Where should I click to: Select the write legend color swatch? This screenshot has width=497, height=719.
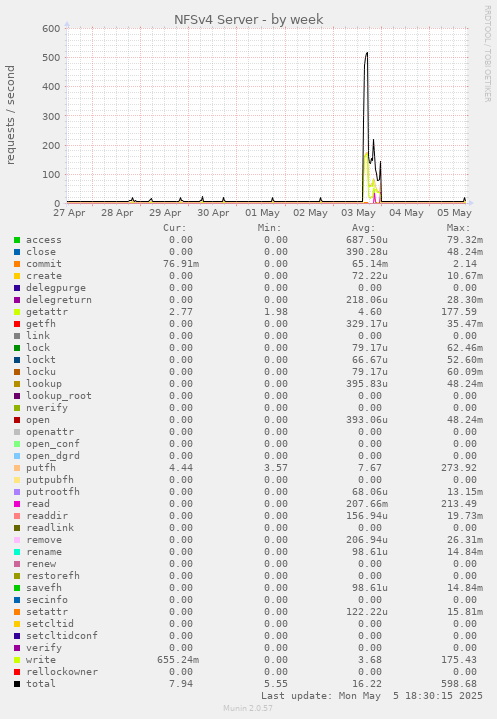coord(17,660)
